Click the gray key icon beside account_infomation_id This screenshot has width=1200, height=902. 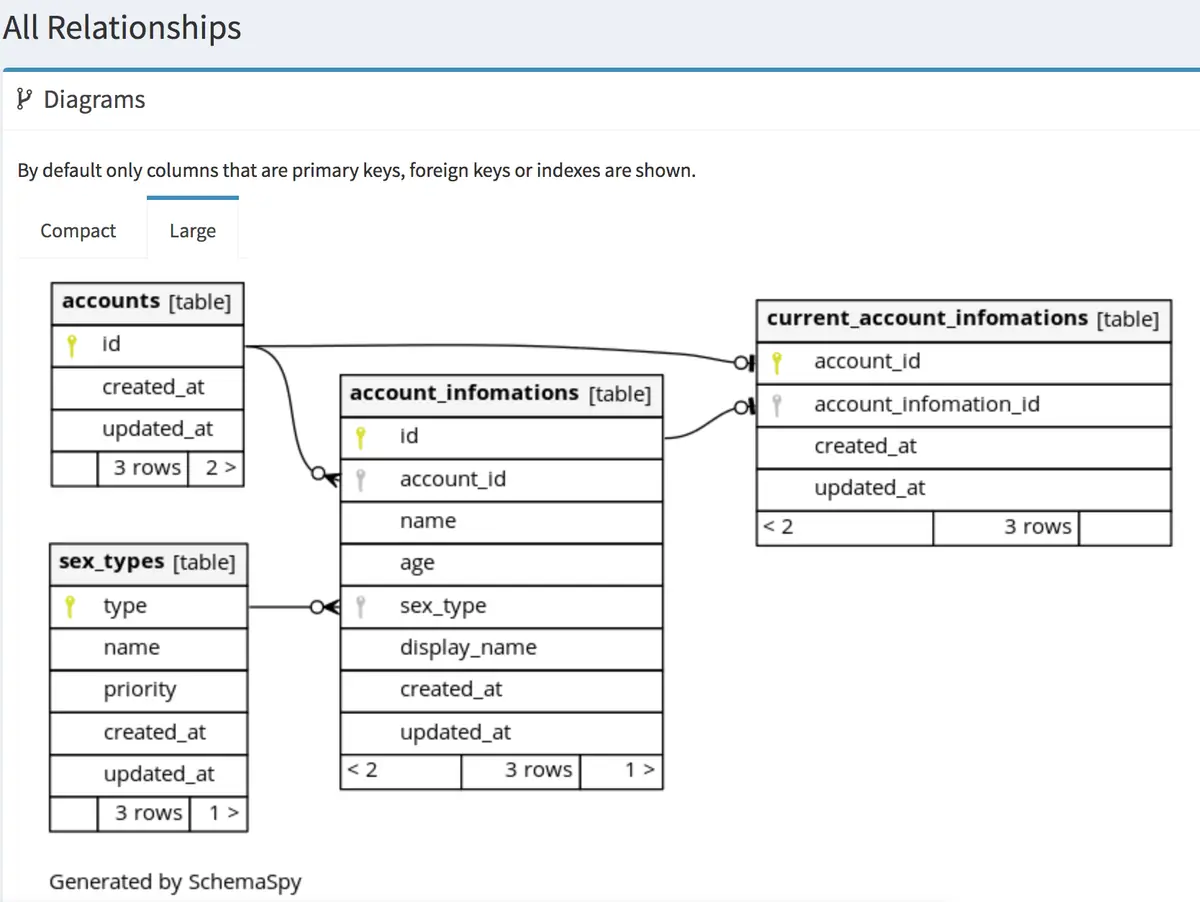tap(777, 405)
